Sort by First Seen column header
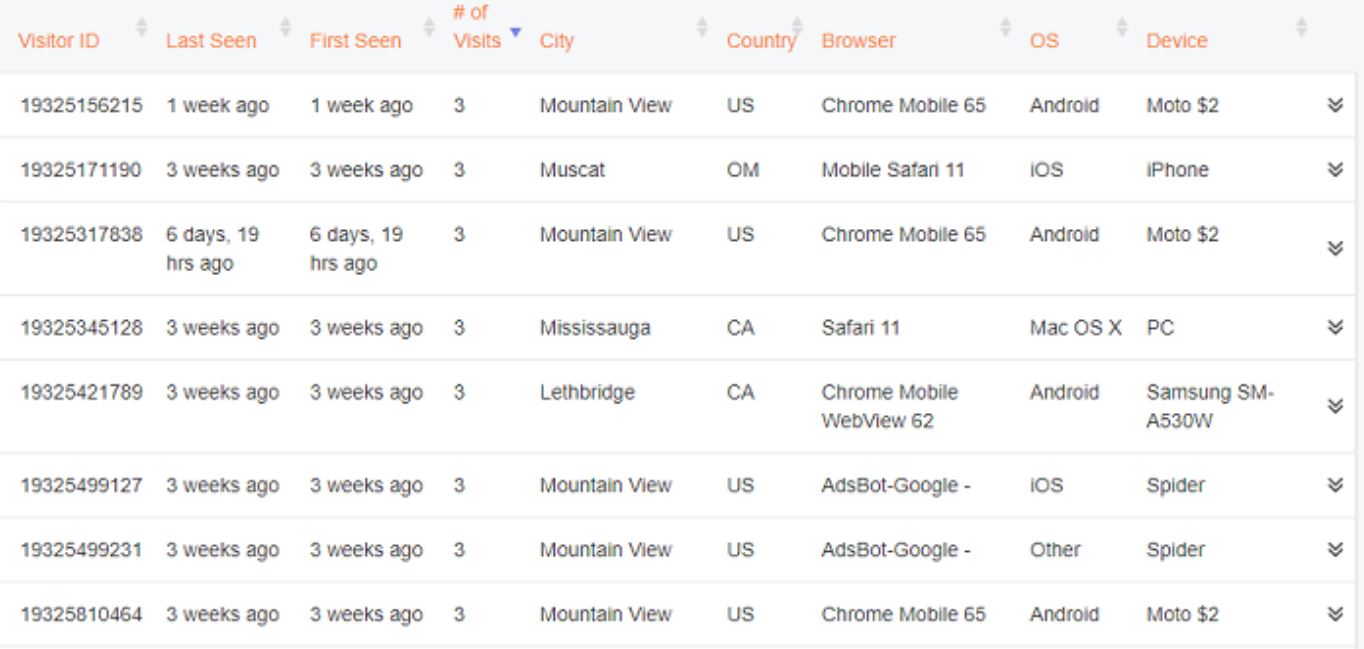Image resolution: width=1364 pixels, height=649 pixels. pyautogui.click(x=355, y=41)
